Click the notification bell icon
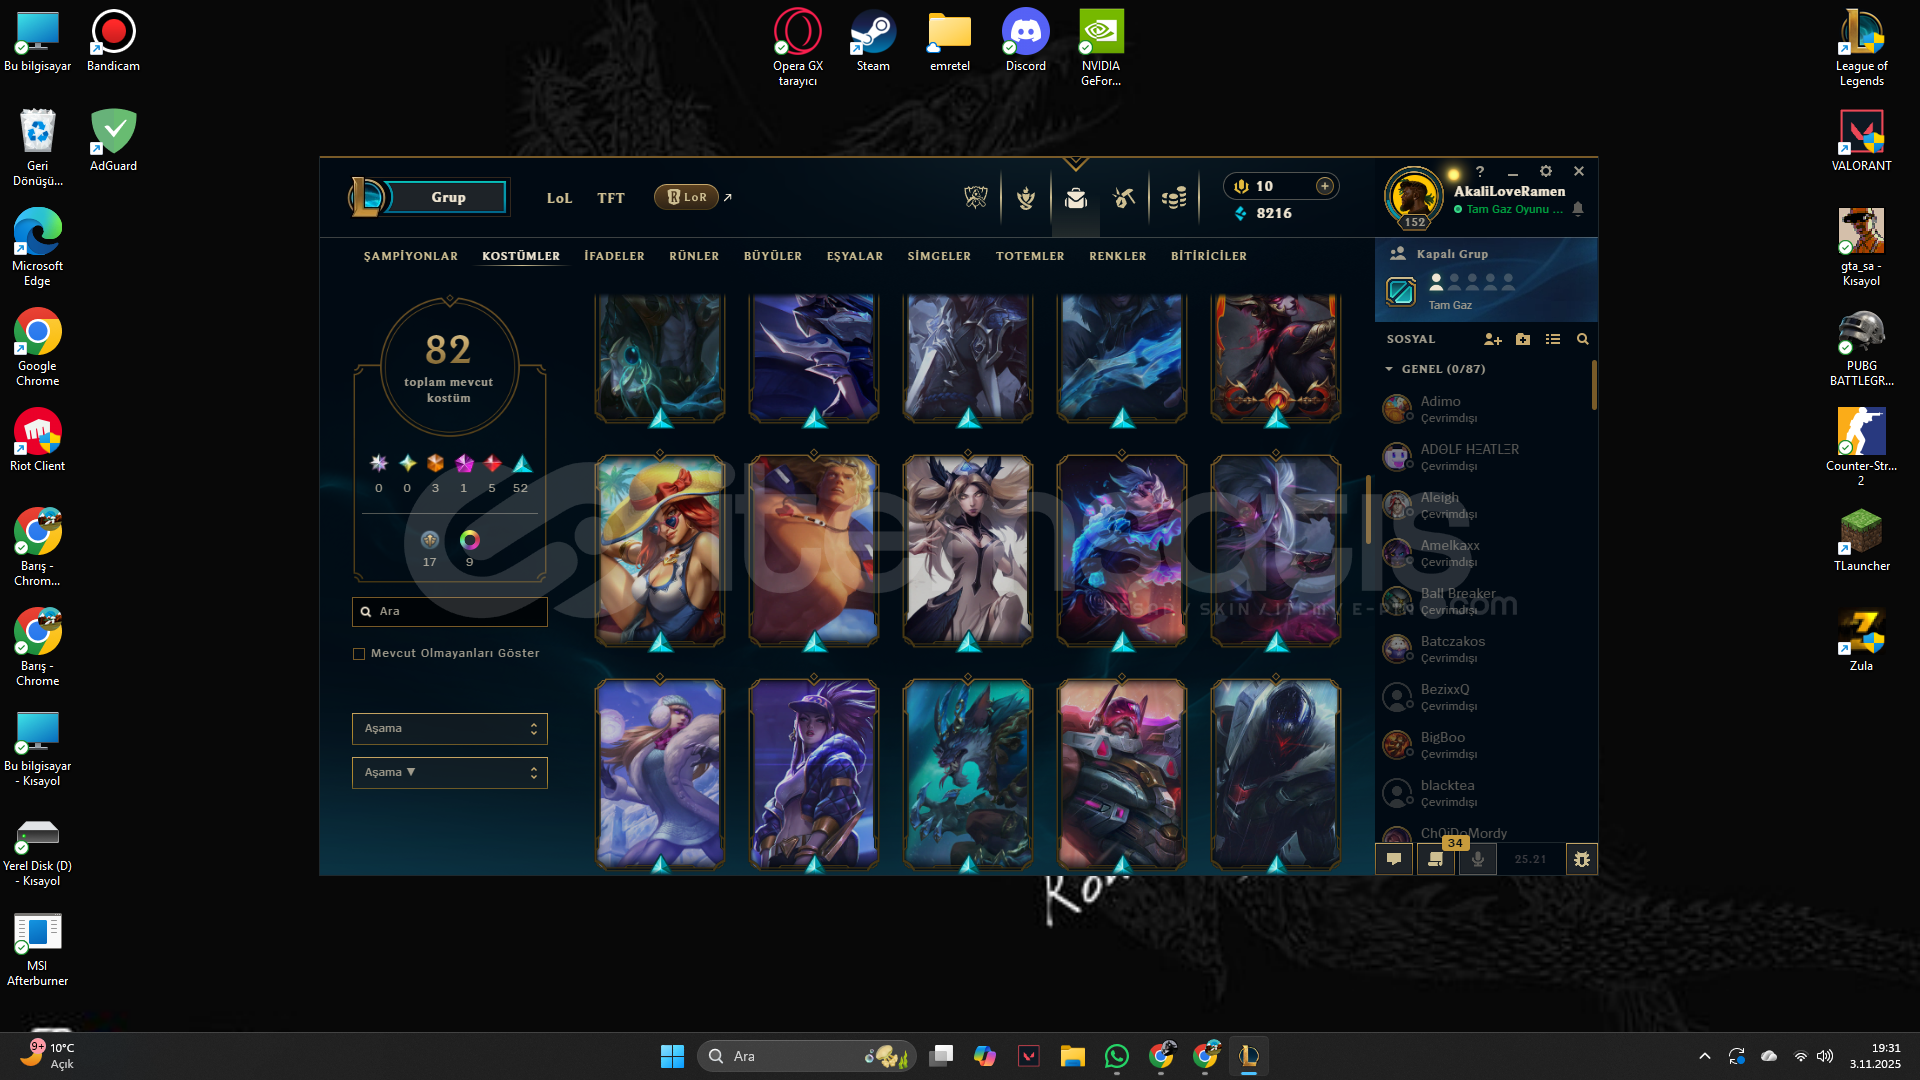The height and width of the screenshot is (1080, 1920). (x=1578, y=209)
